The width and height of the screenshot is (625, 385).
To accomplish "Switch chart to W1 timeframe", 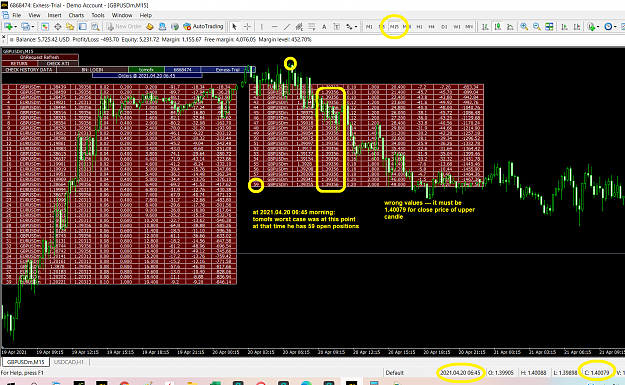I will [x=457, y=27].
